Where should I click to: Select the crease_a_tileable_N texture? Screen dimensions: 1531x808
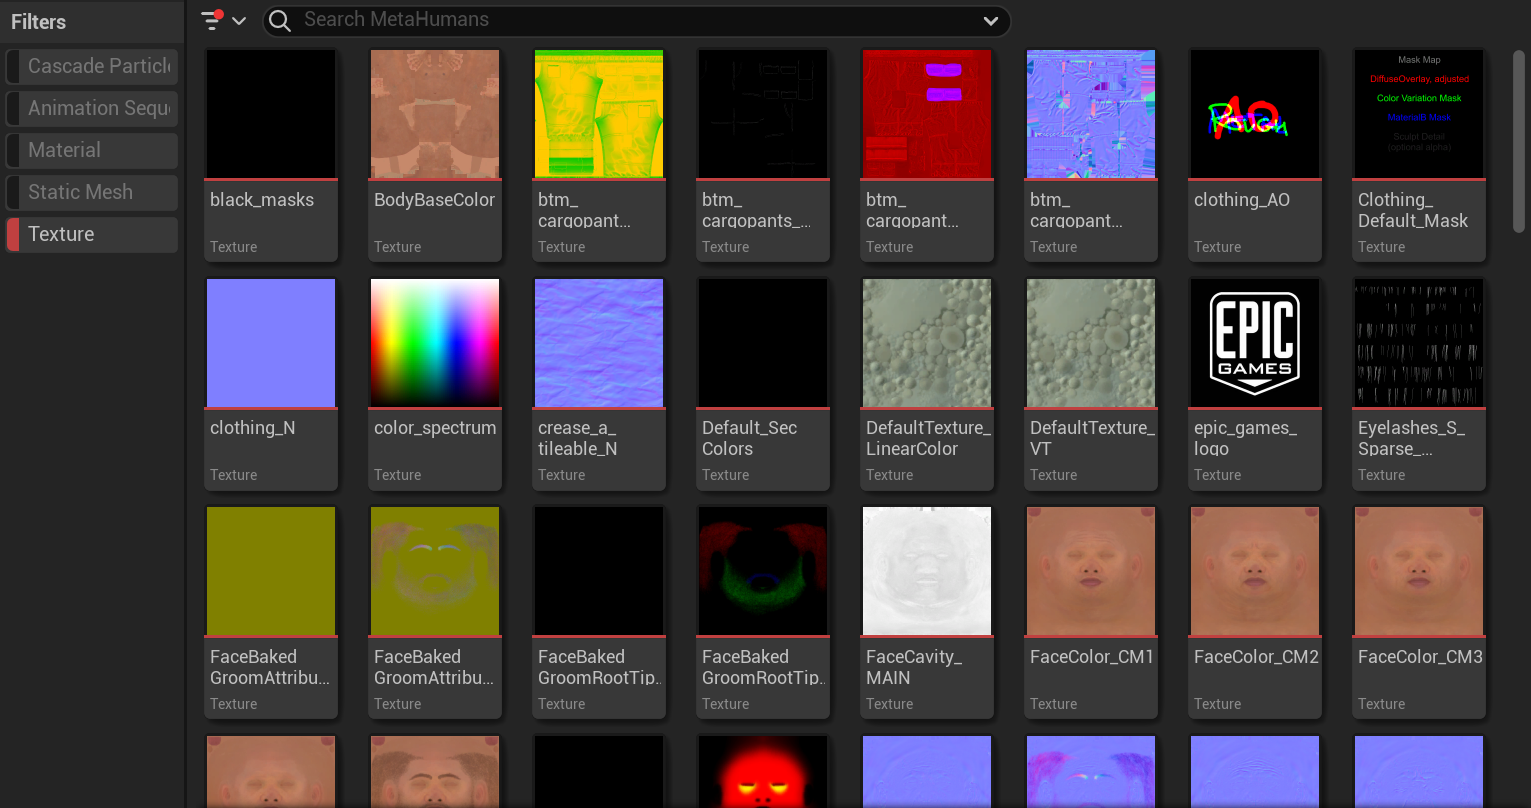(599, 384)
